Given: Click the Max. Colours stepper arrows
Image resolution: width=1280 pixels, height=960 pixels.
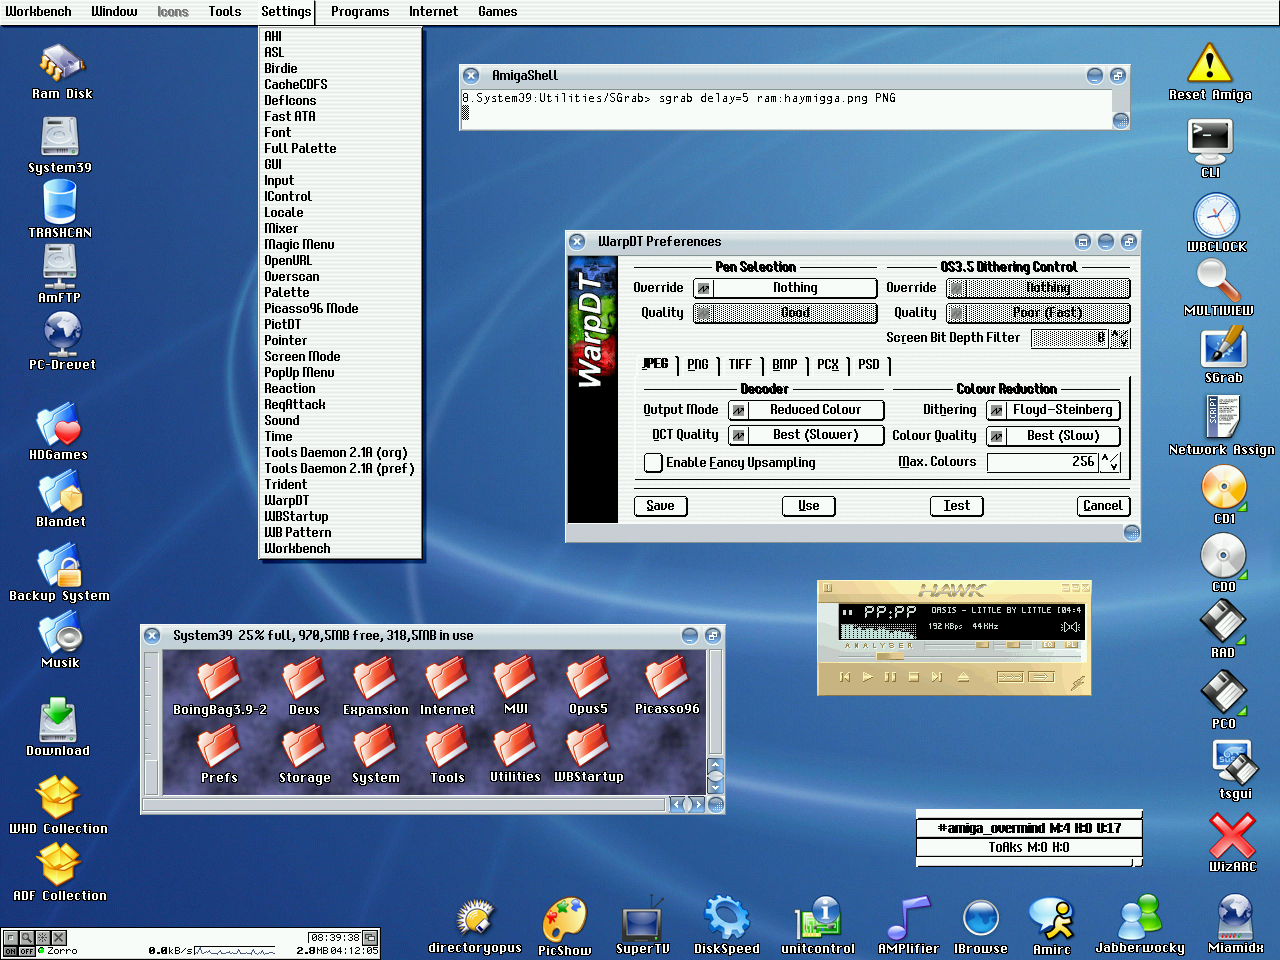Looking at the screenshot, I should click(1111, 462).
